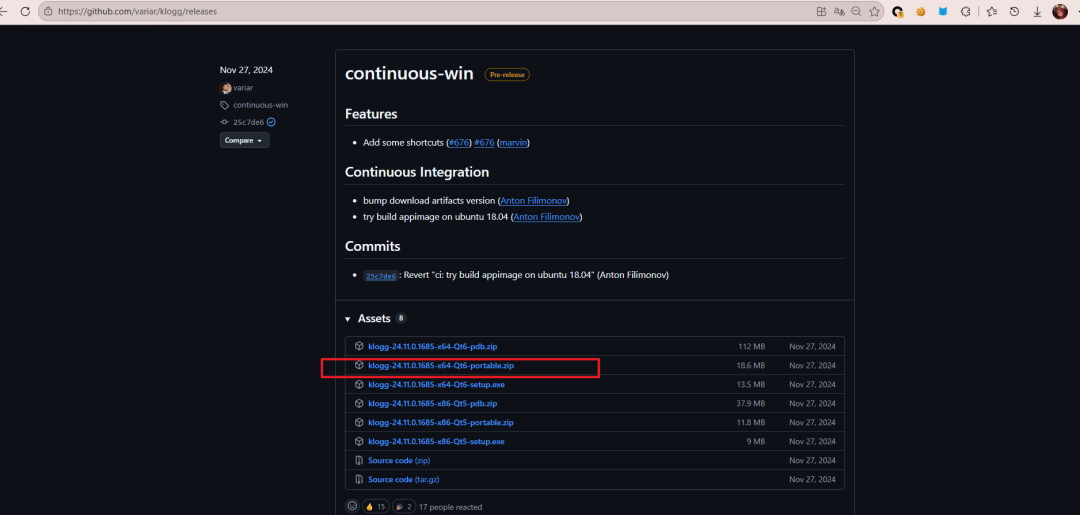This screenshot has height=515, width=1080.
Task: Click the Assets count badge 8
Action: [401, 319]
